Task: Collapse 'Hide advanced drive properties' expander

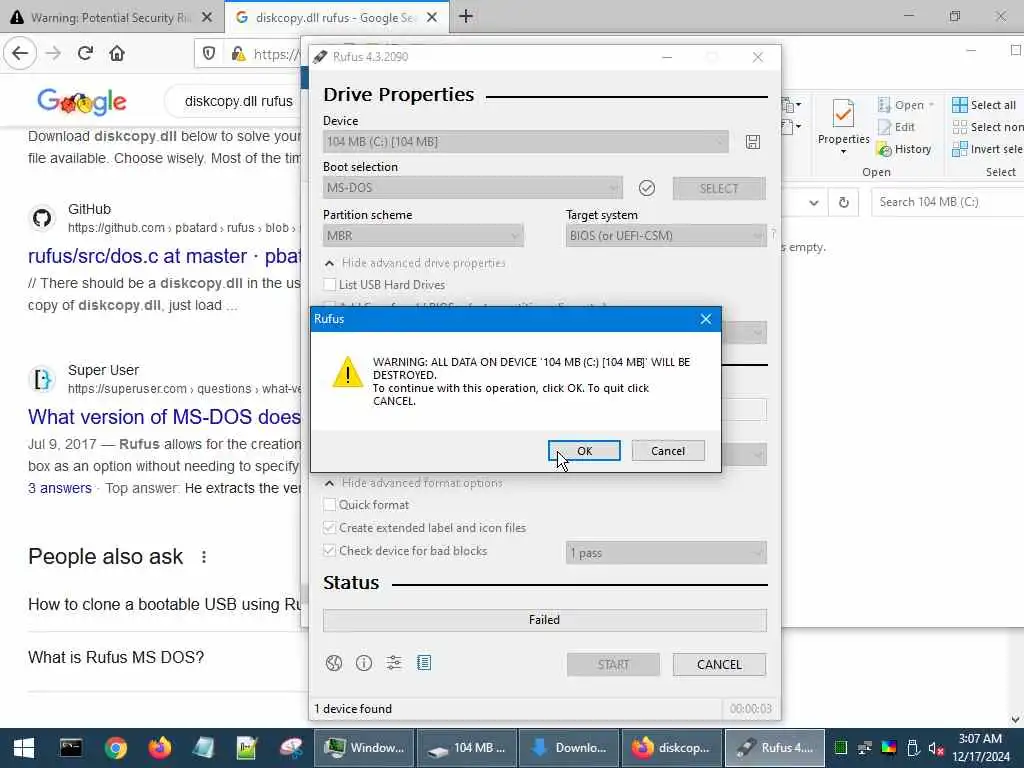Action: 415,263
